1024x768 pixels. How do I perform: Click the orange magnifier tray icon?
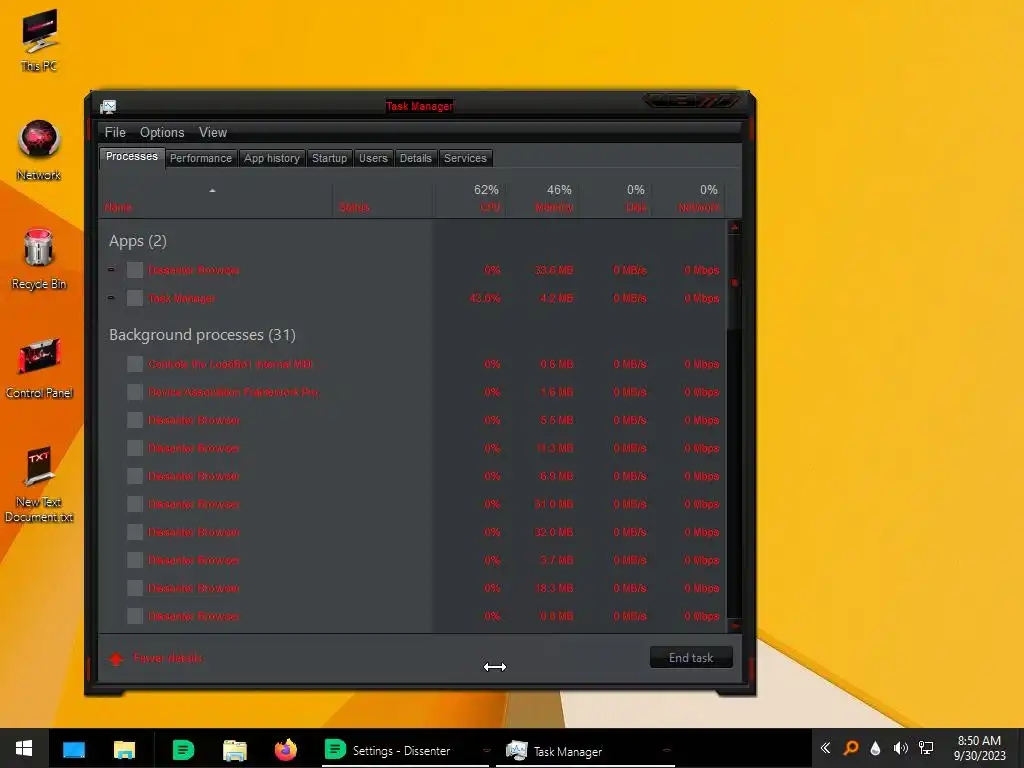click(x=851, y=748)
